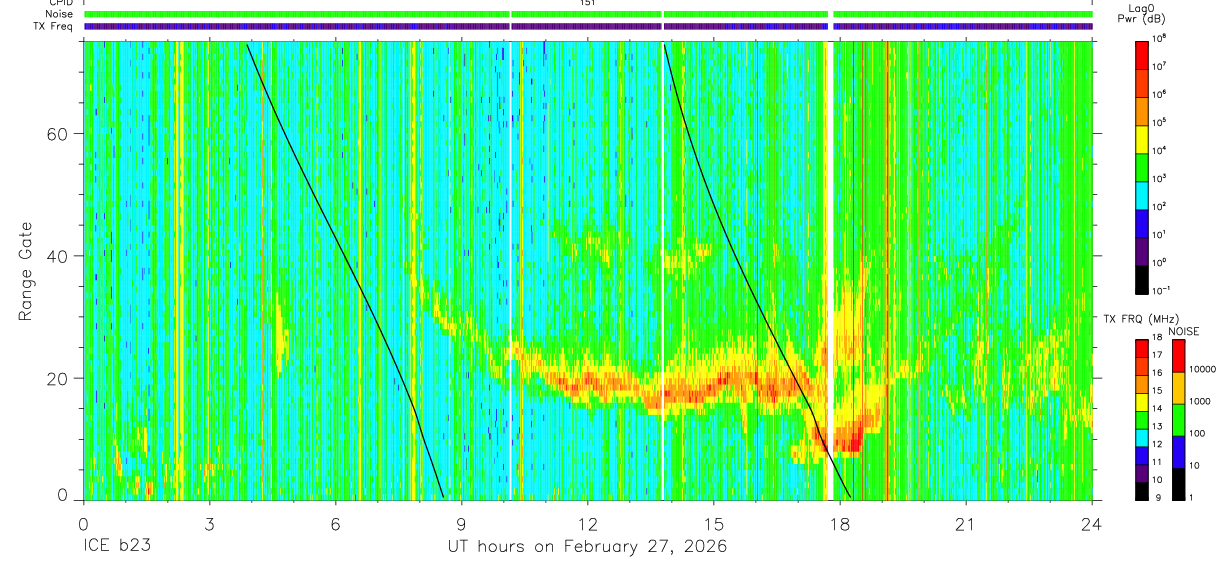1228x567 pixels.
Task: Click the 'Range Gate' y-axis title
Action: [25, 272]
